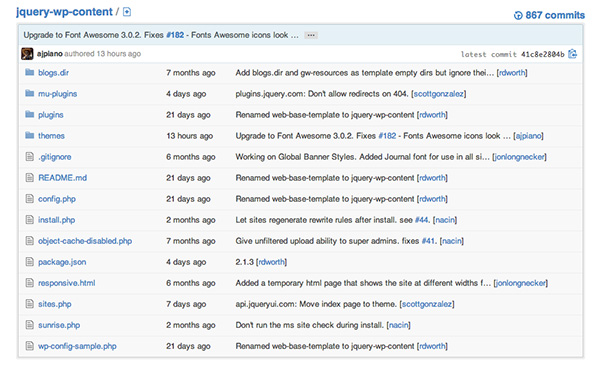600x368 pixels.
Task: Open the 867 commits history icon
Action: [x=518, y=16]
